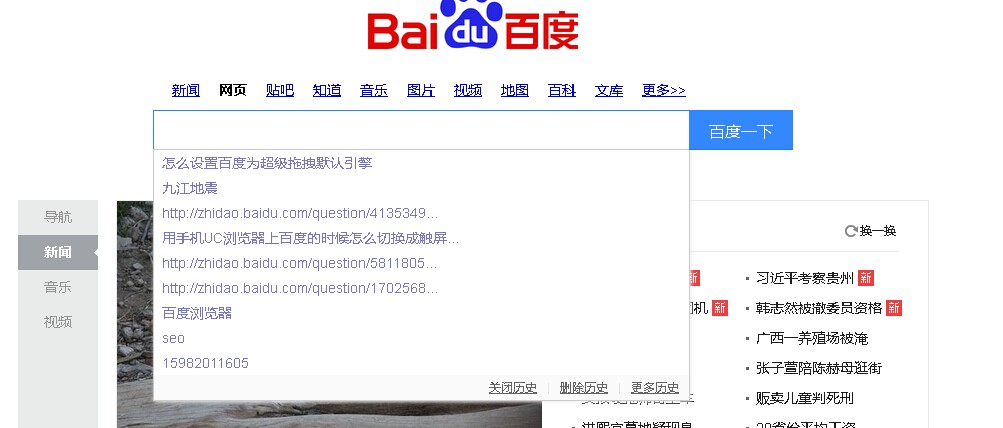This screenshot has width=1003, height=428.
Task: Select suggestion 怎么设置百度为超级拖拽默认引擎
Action: [421, 163]
